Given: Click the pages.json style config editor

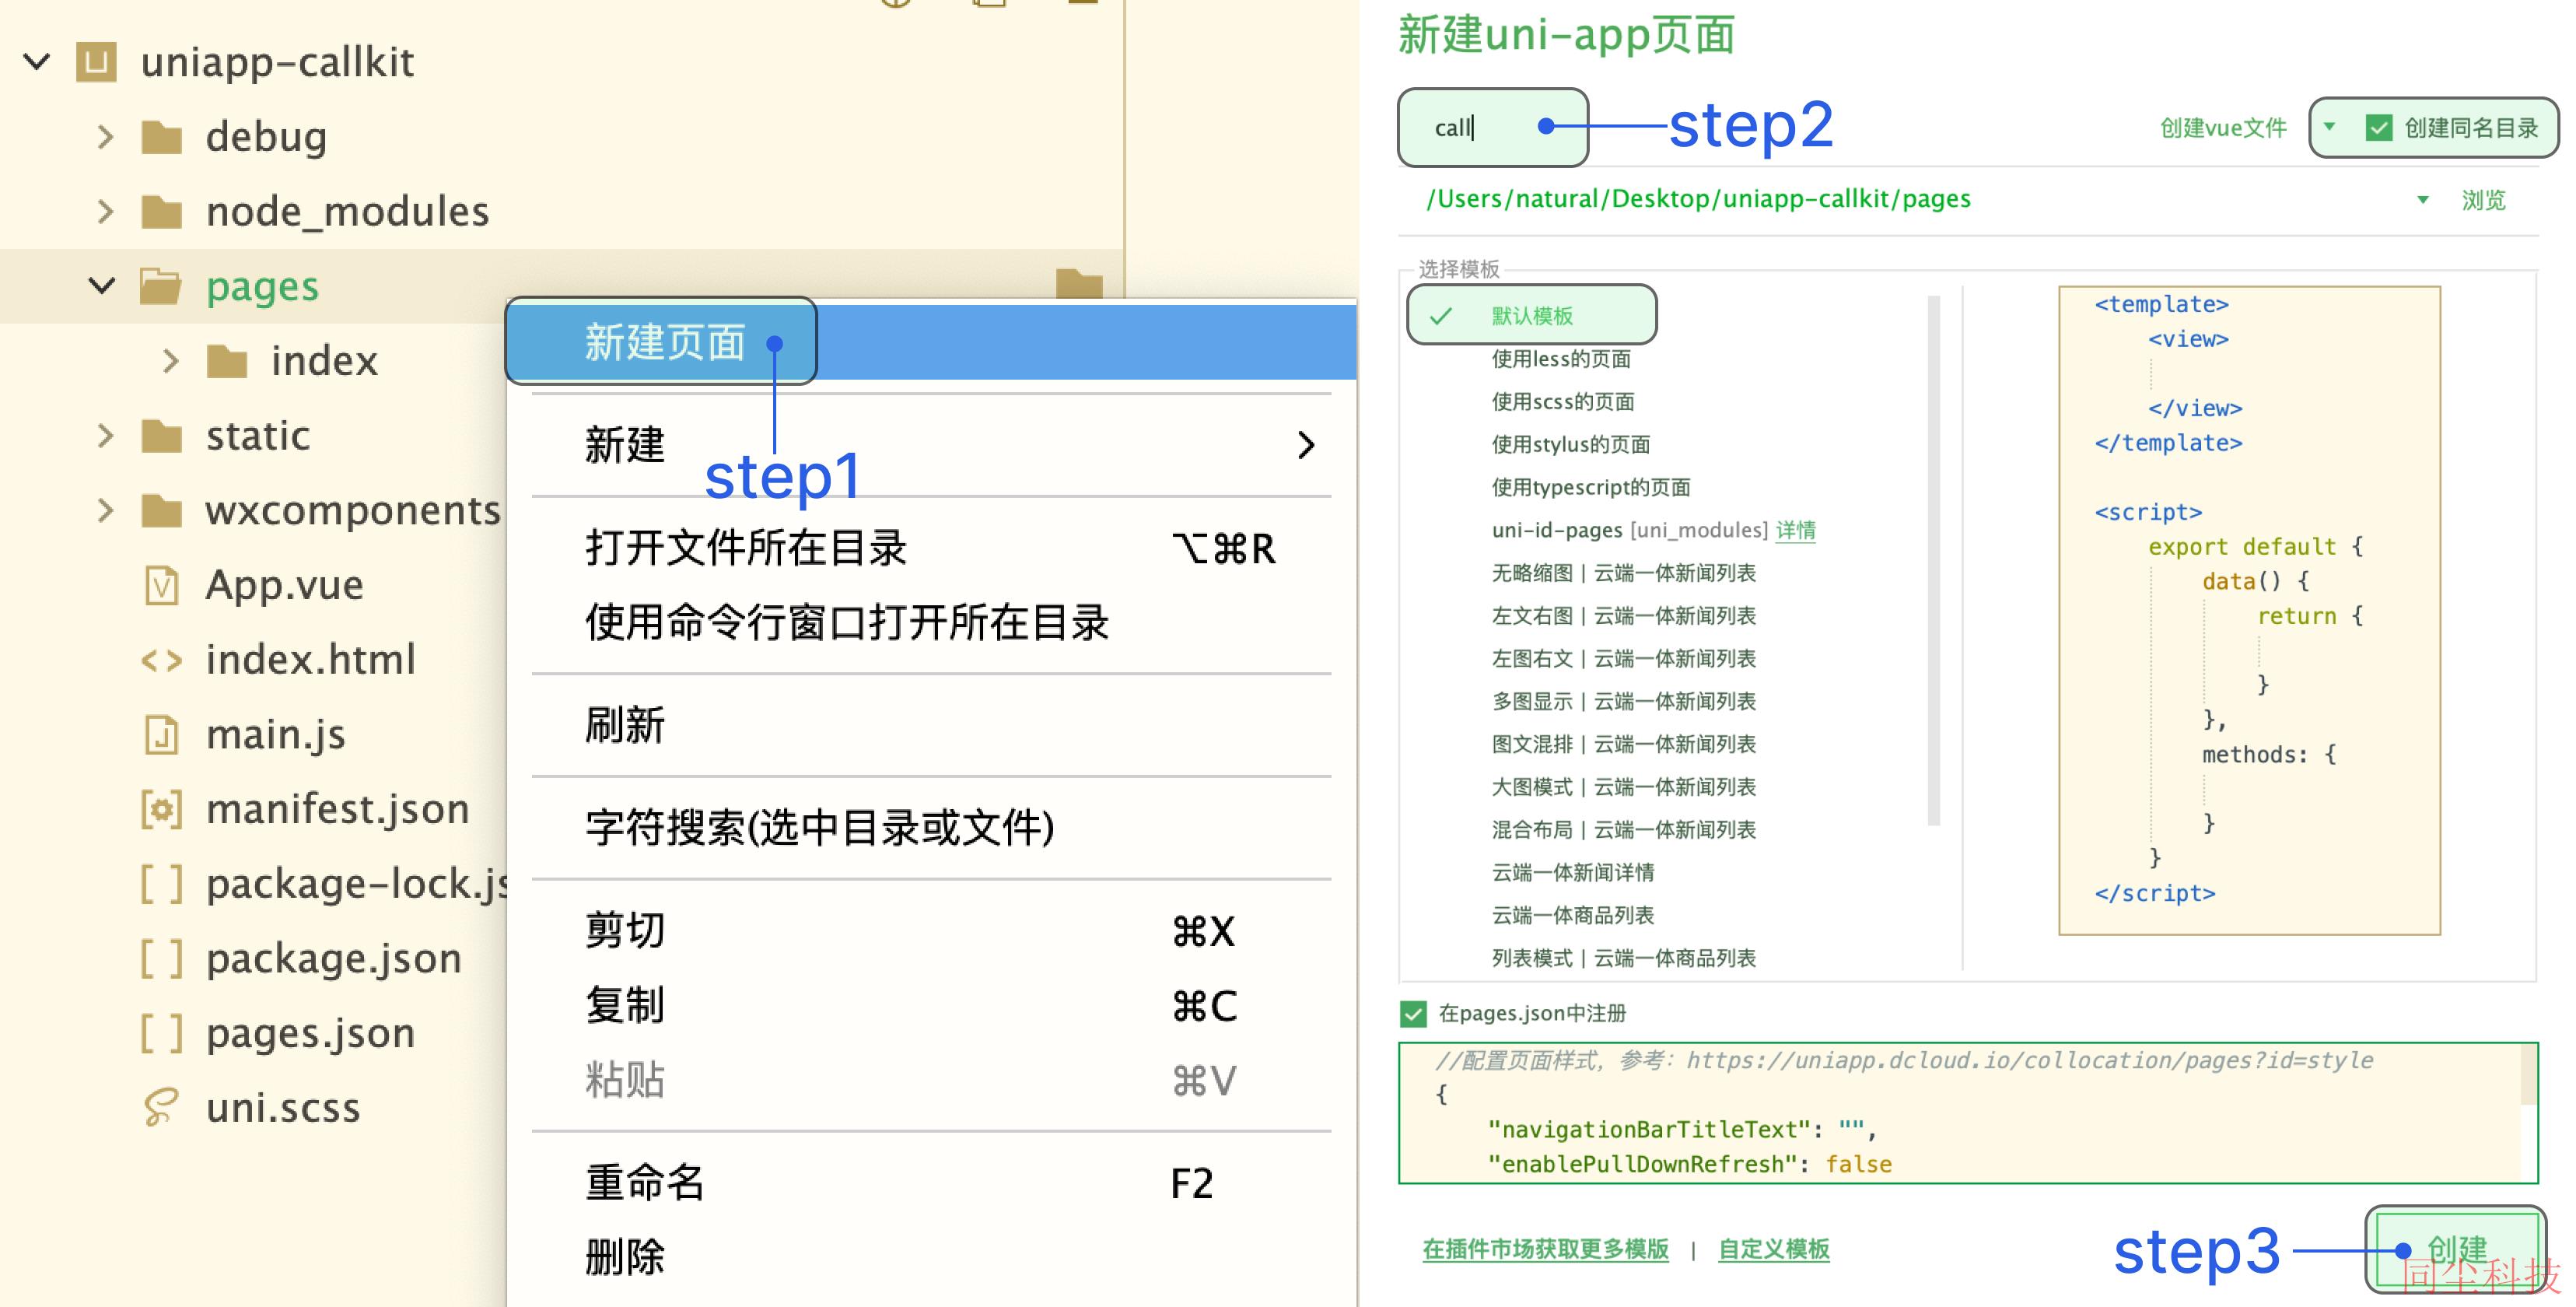Looking at the screenshot, I should coord(1967,1113).
